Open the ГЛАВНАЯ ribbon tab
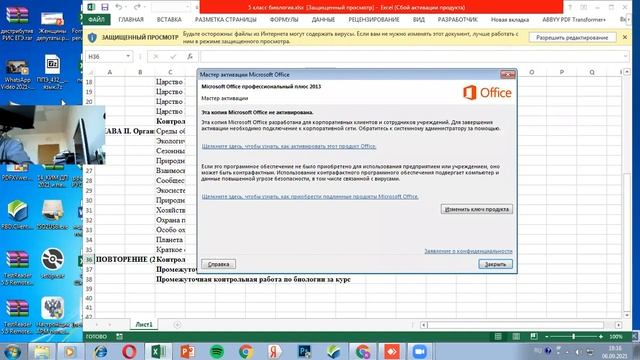Image resolution: width=640 pixels, height=360 pixels. (131, 19)
